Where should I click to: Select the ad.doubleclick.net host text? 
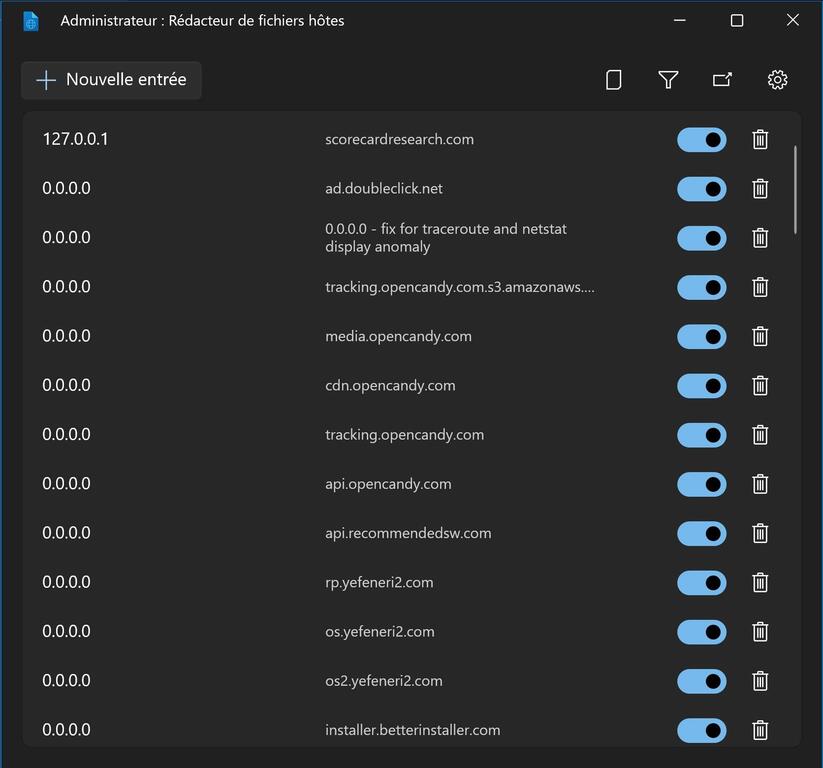(x=384, y=188)
